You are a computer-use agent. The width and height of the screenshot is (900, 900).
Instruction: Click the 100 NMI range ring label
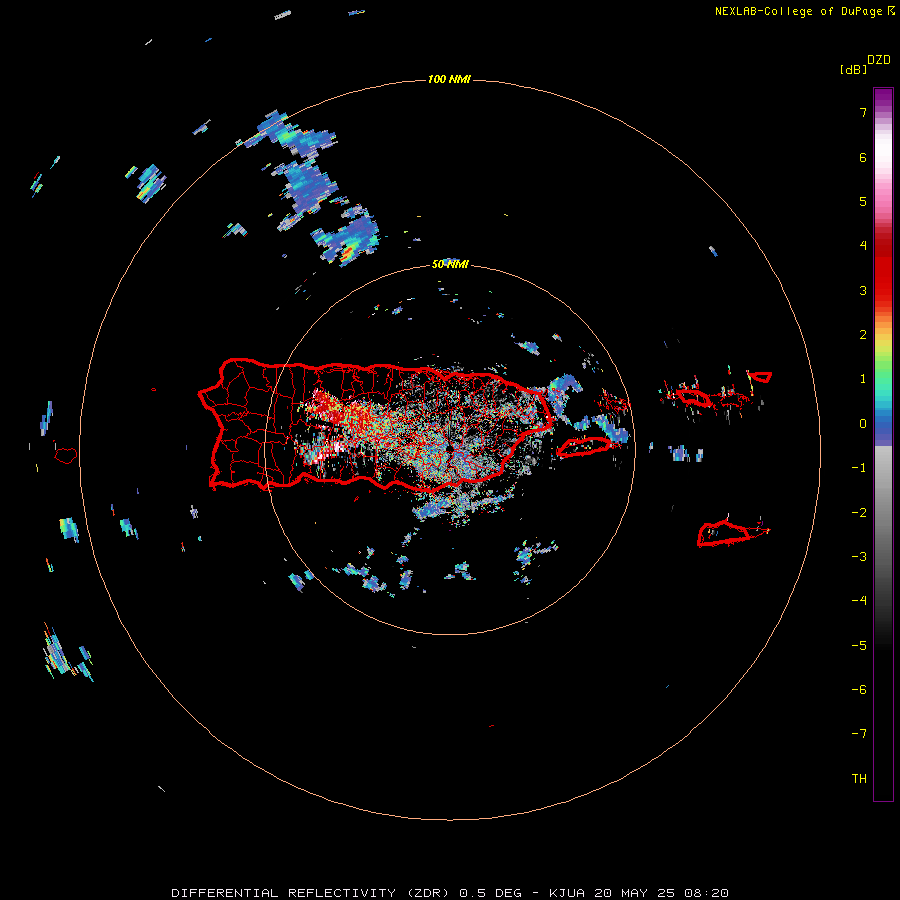[x=449, y=79]
